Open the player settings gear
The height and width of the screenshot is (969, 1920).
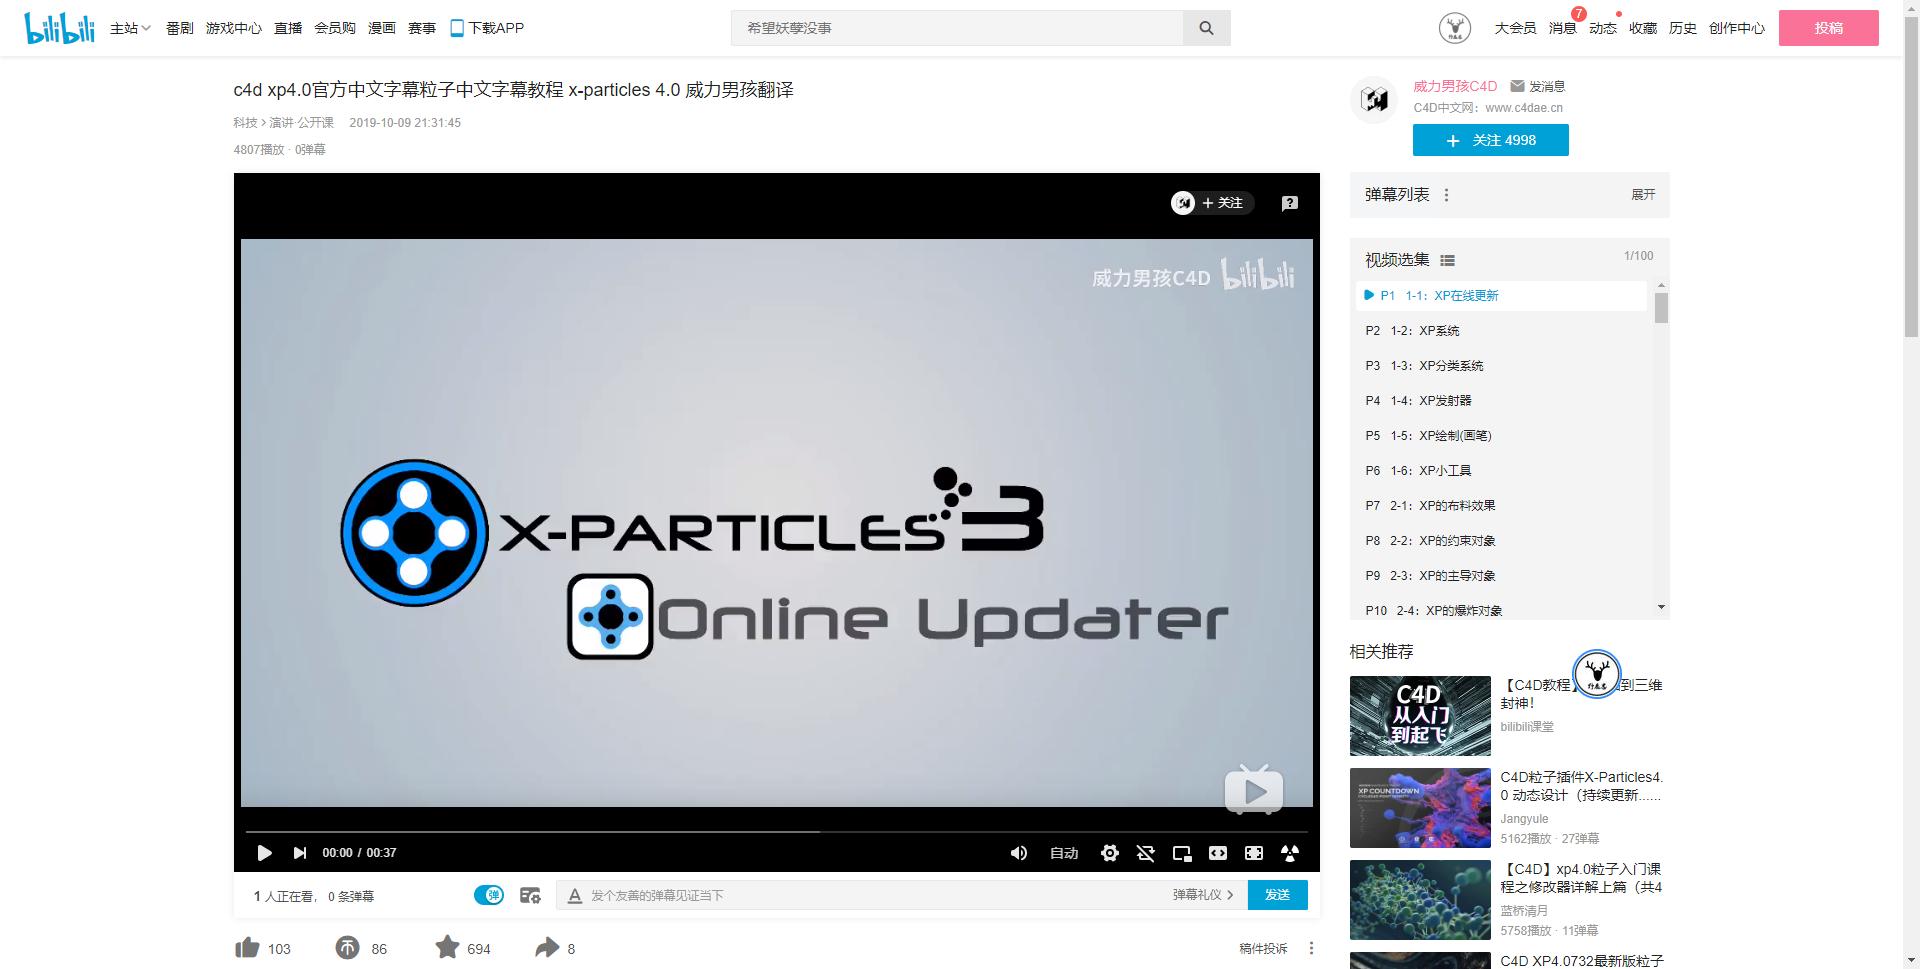click(1109, 853)
